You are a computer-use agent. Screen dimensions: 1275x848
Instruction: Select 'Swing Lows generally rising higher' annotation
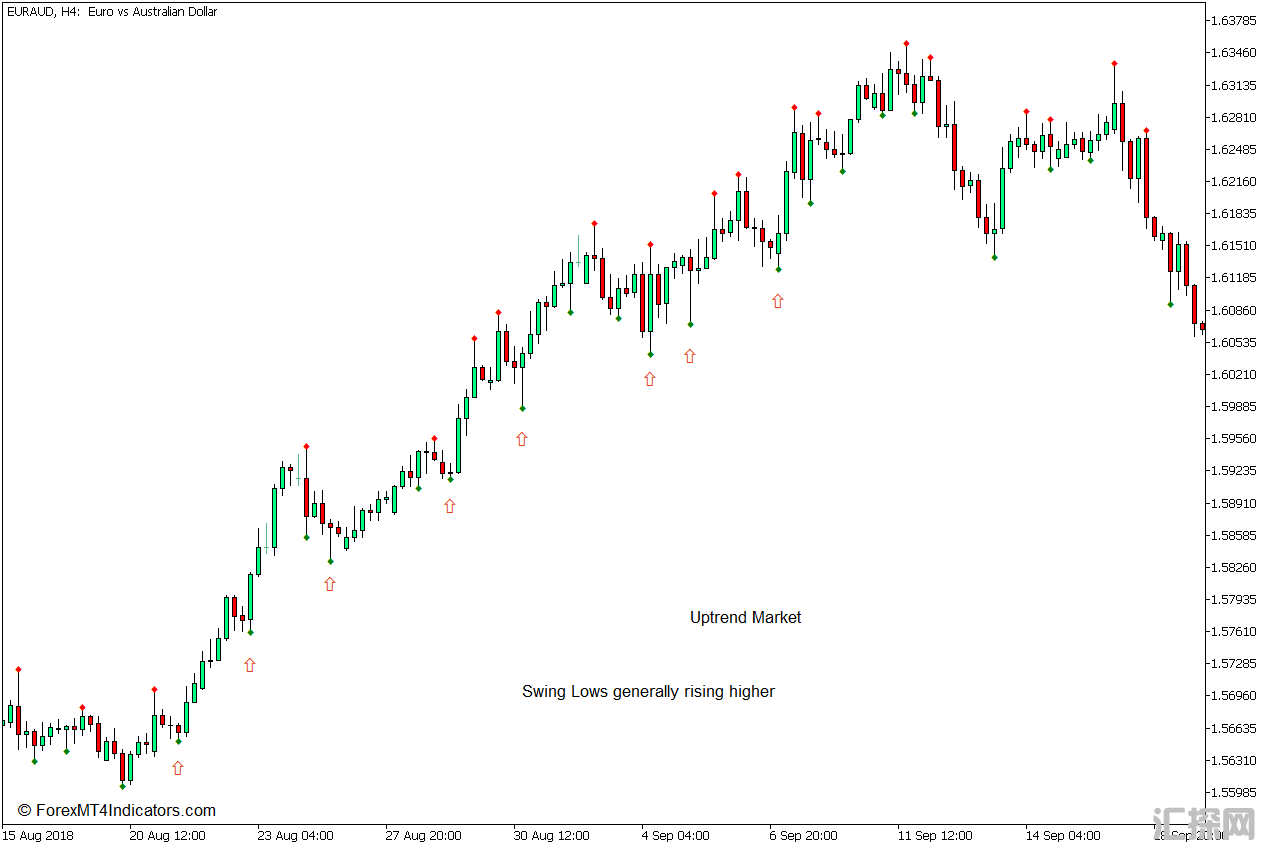648,692
